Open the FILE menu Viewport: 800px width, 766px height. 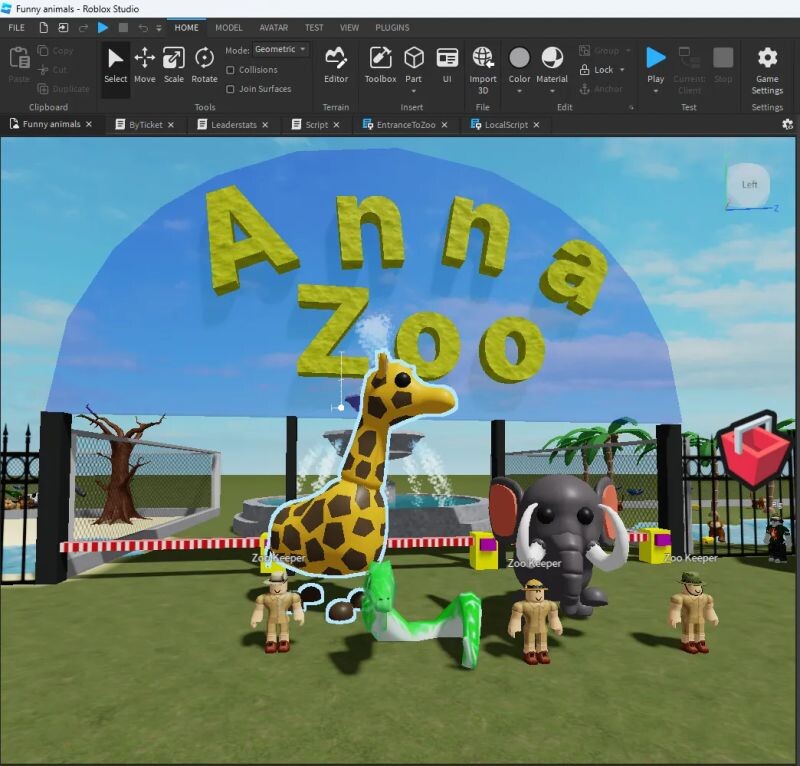tap(17, 28)
